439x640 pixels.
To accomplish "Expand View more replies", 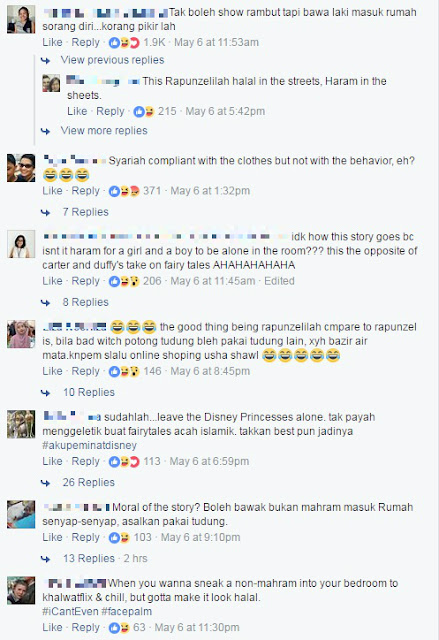I will coord(104,131).
